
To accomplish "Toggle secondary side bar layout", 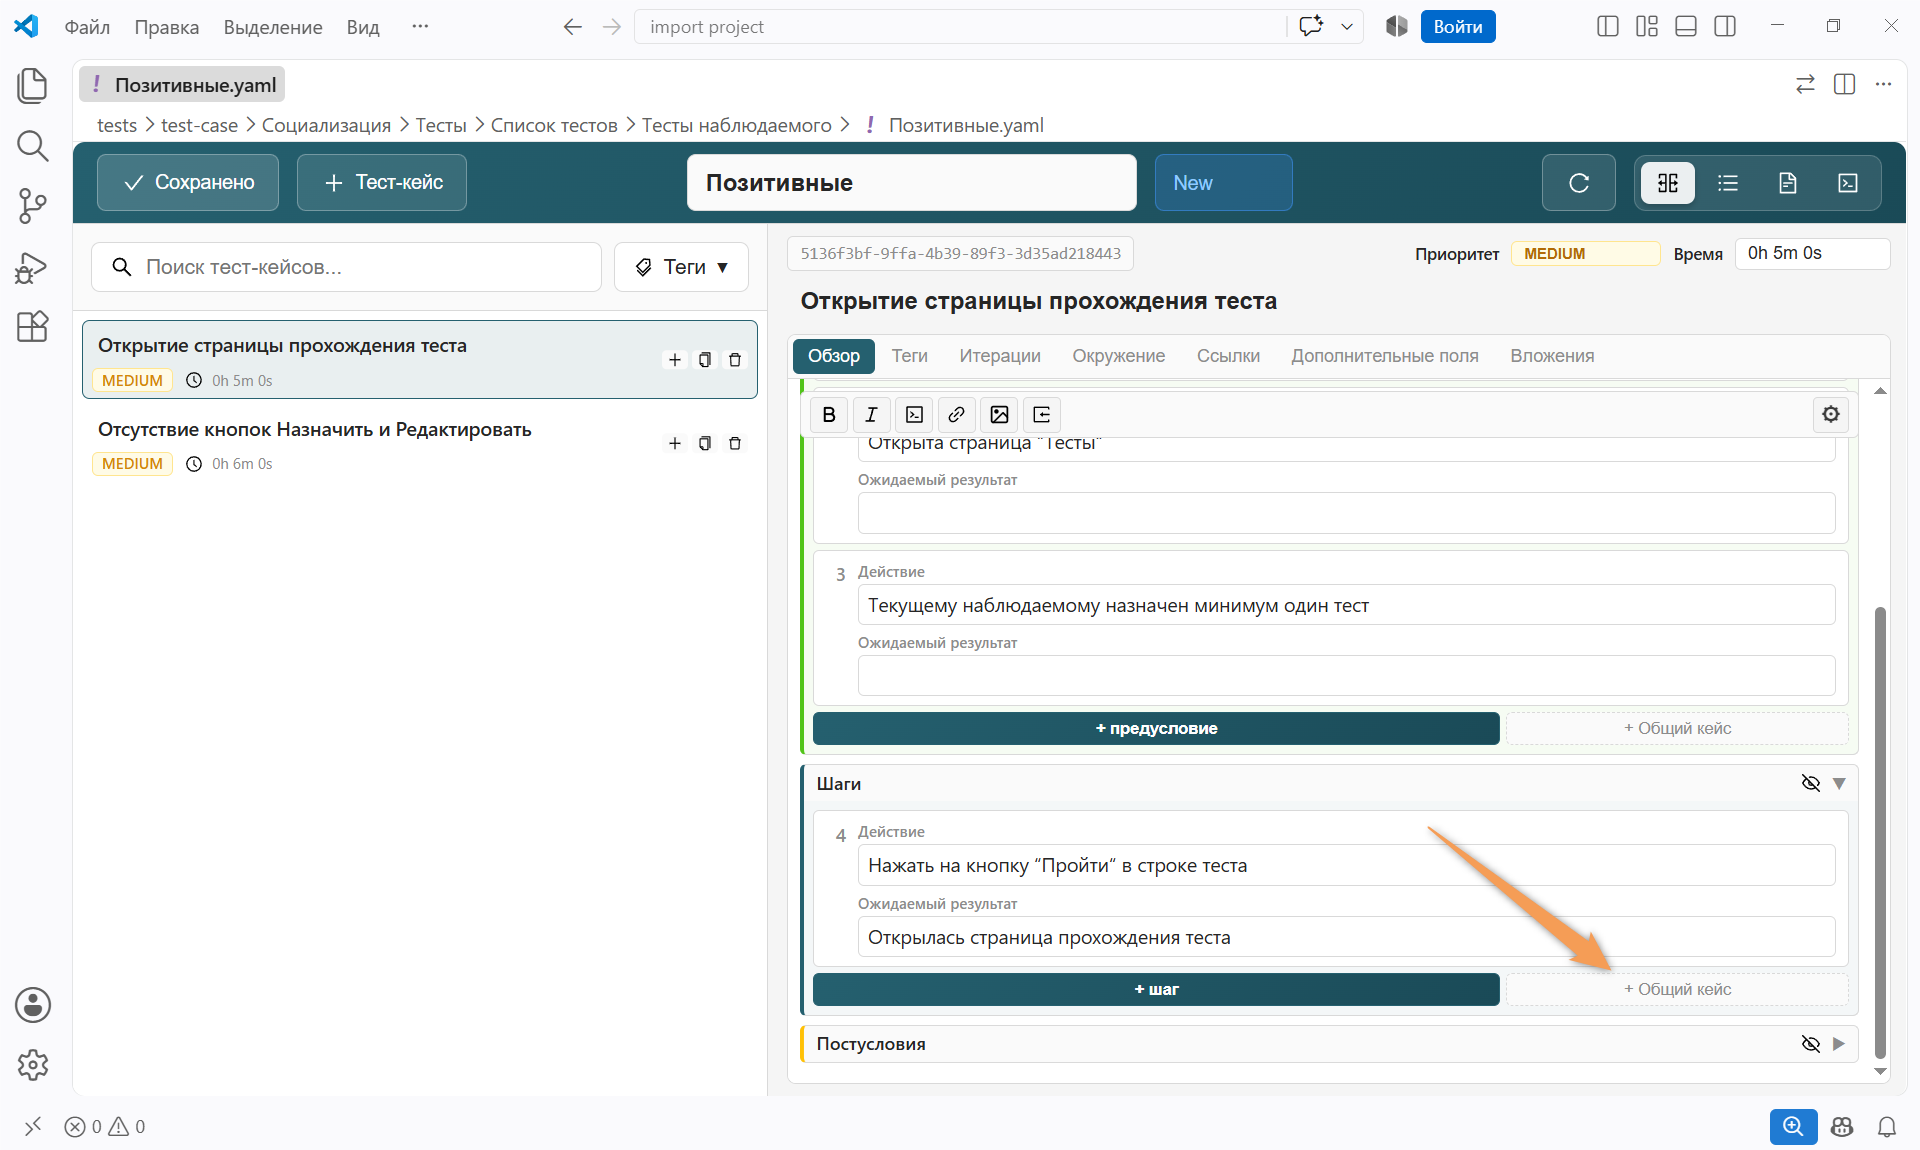I will pos(1725,27).
